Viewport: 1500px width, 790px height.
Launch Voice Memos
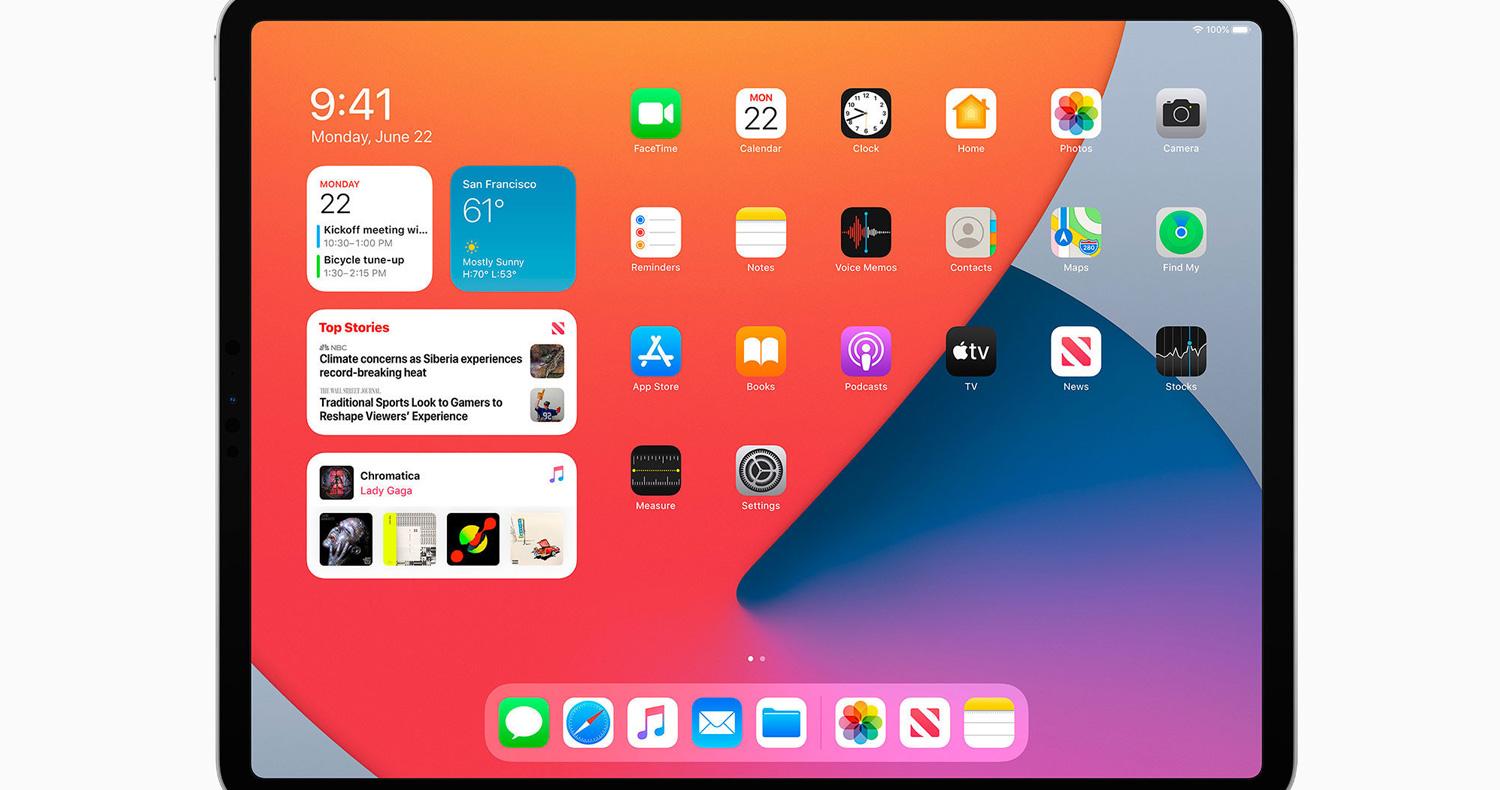(865, 233)
